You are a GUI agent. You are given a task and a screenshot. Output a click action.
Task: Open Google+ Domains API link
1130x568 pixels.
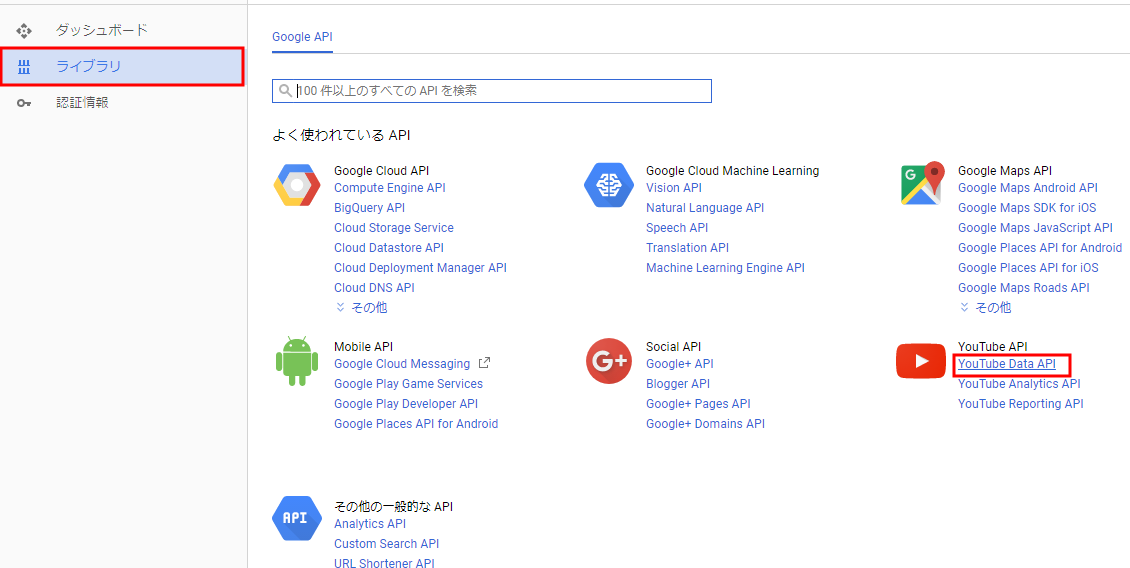[706, 424]
